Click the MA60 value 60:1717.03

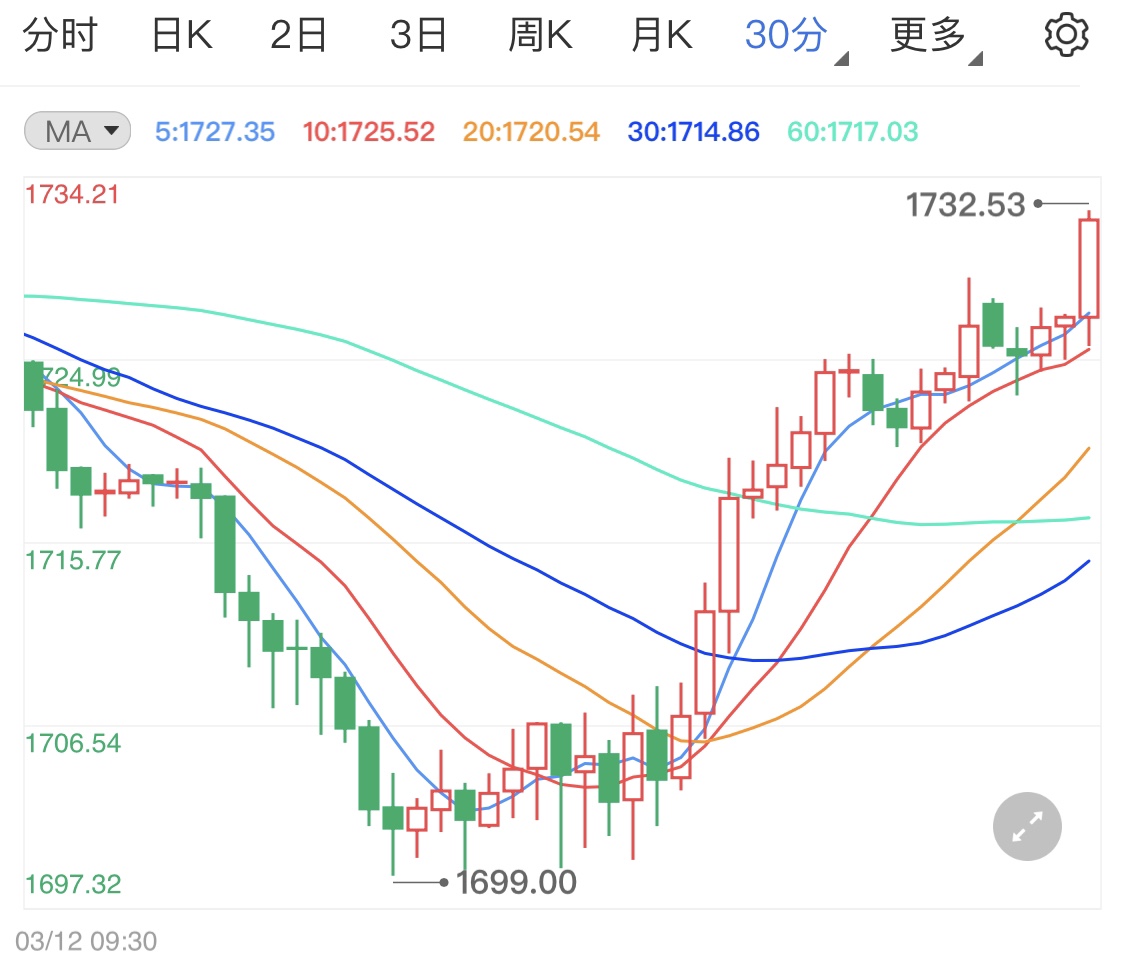click(x=852, y=132)
